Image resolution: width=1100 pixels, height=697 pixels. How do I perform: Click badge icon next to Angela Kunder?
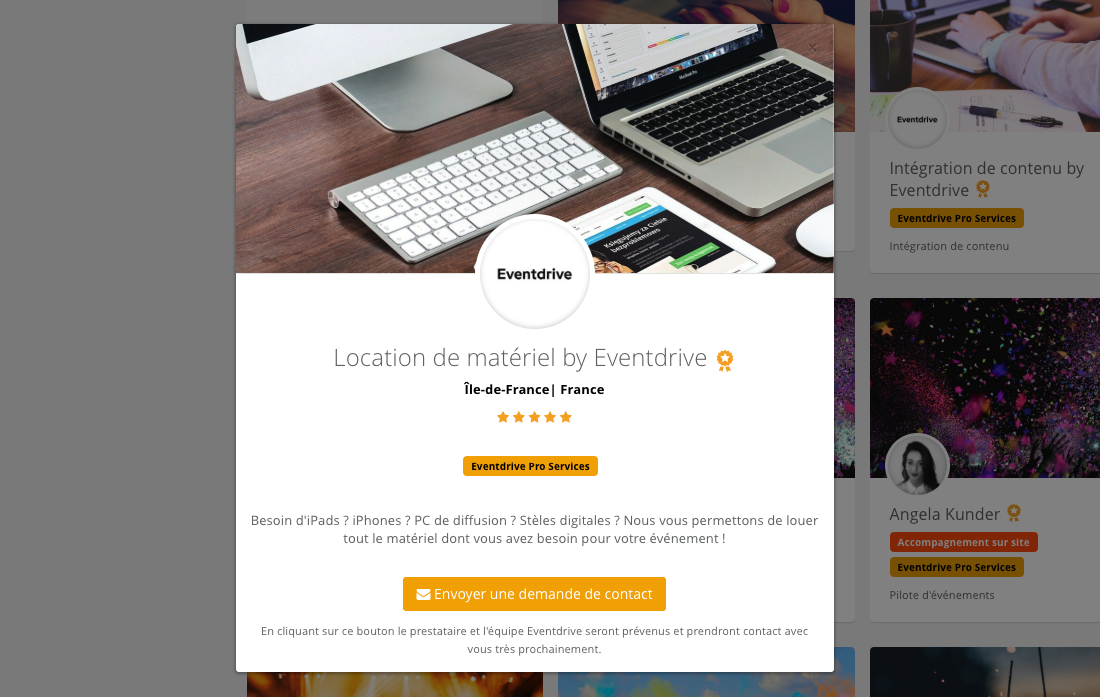point(1014,513)
